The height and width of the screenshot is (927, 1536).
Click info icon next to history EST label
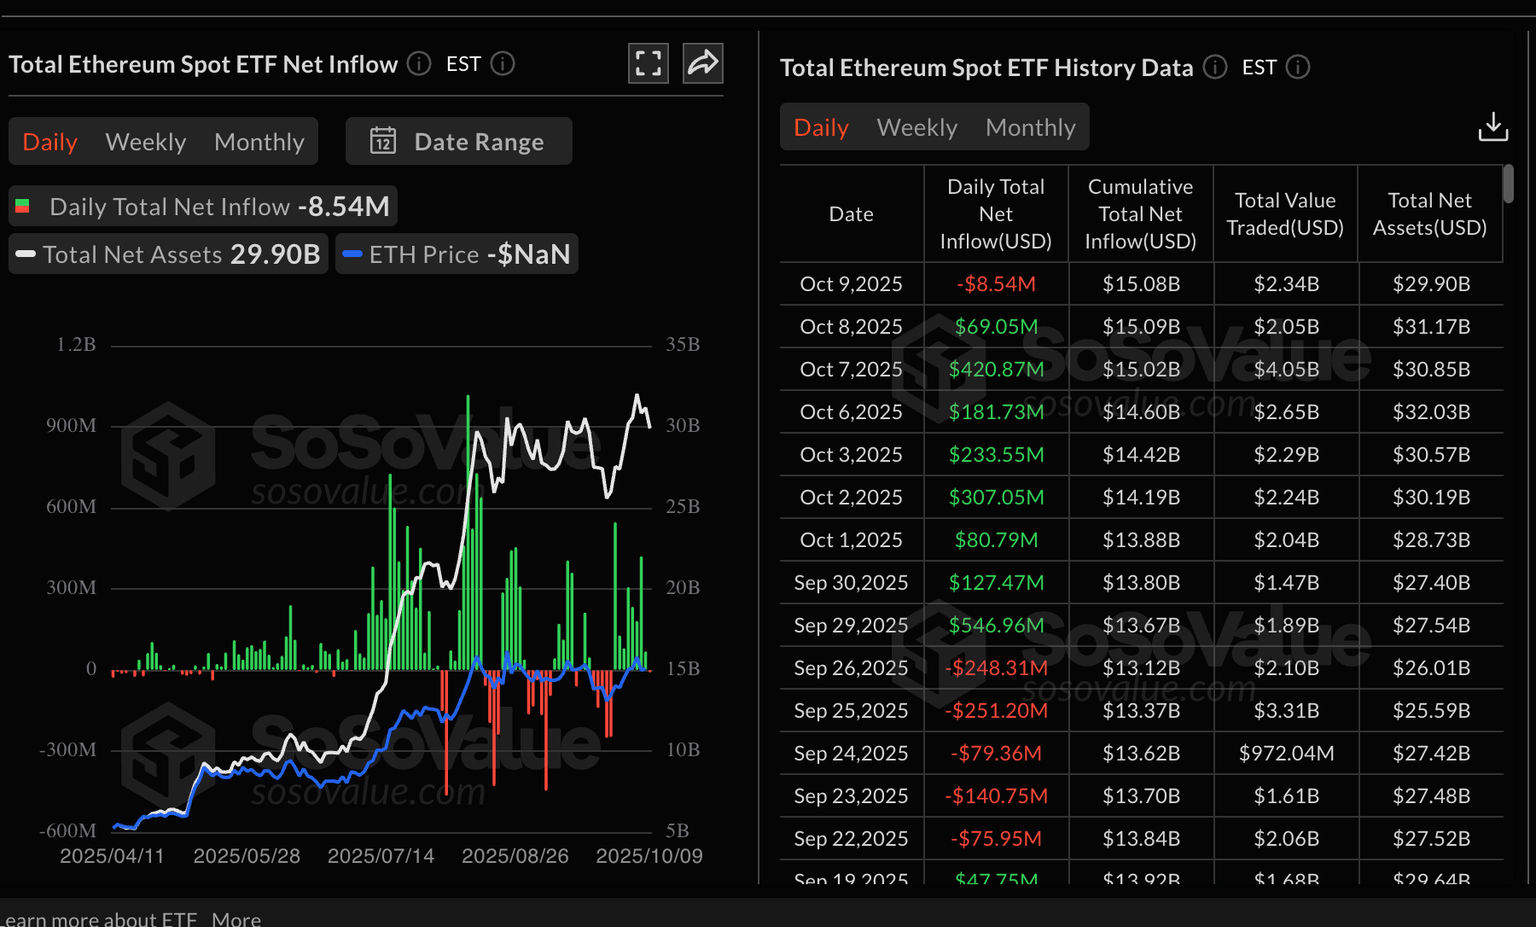(x=1298, y=67)
